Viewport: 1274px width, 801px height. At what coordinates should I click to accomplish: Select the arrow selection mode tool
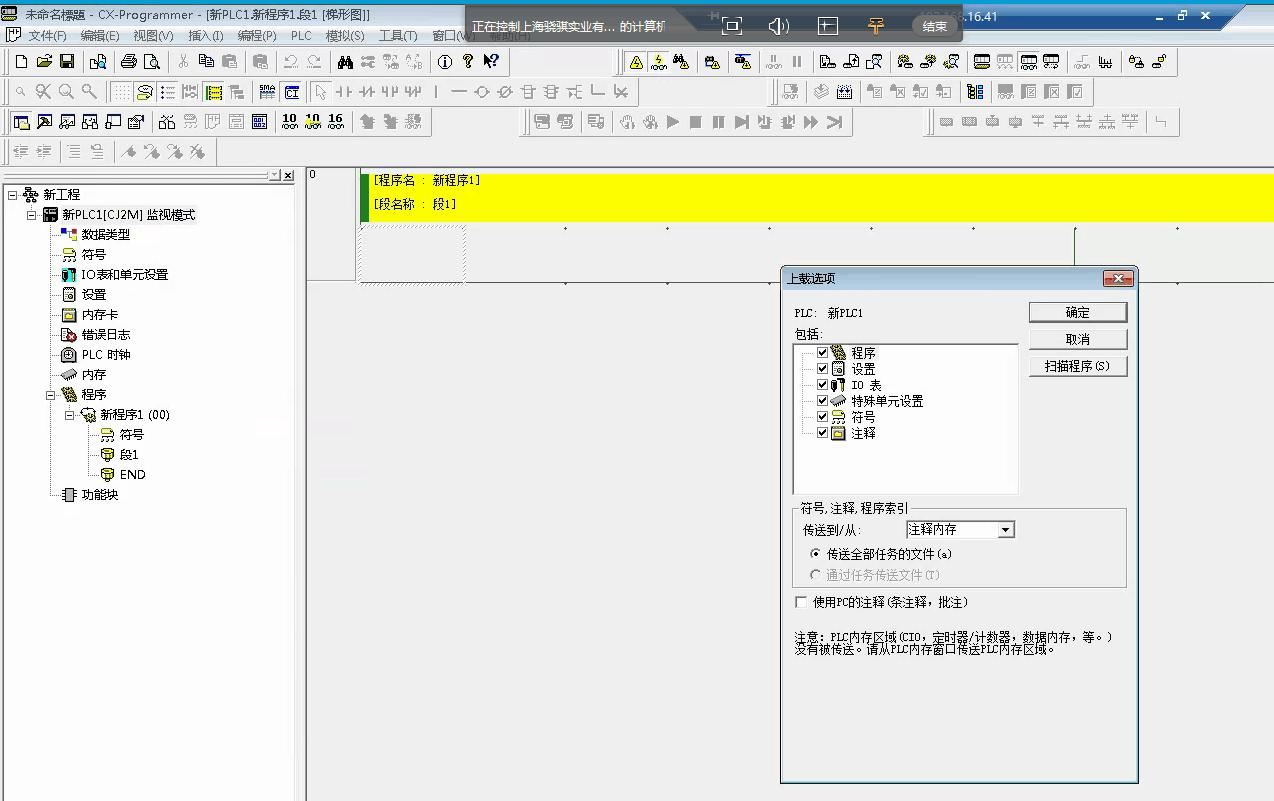pos(320,92)
